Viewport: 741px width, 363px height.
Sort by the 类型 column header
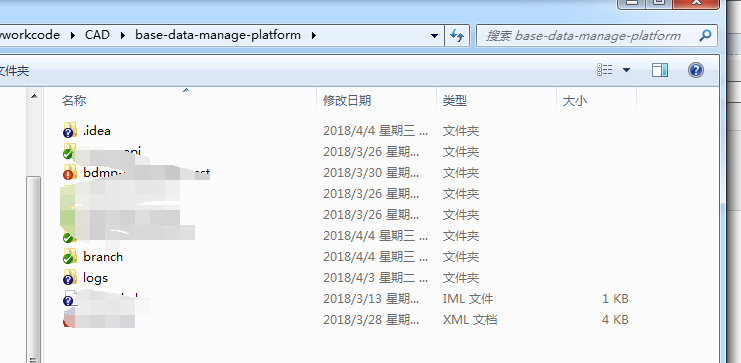pos(455,100)
